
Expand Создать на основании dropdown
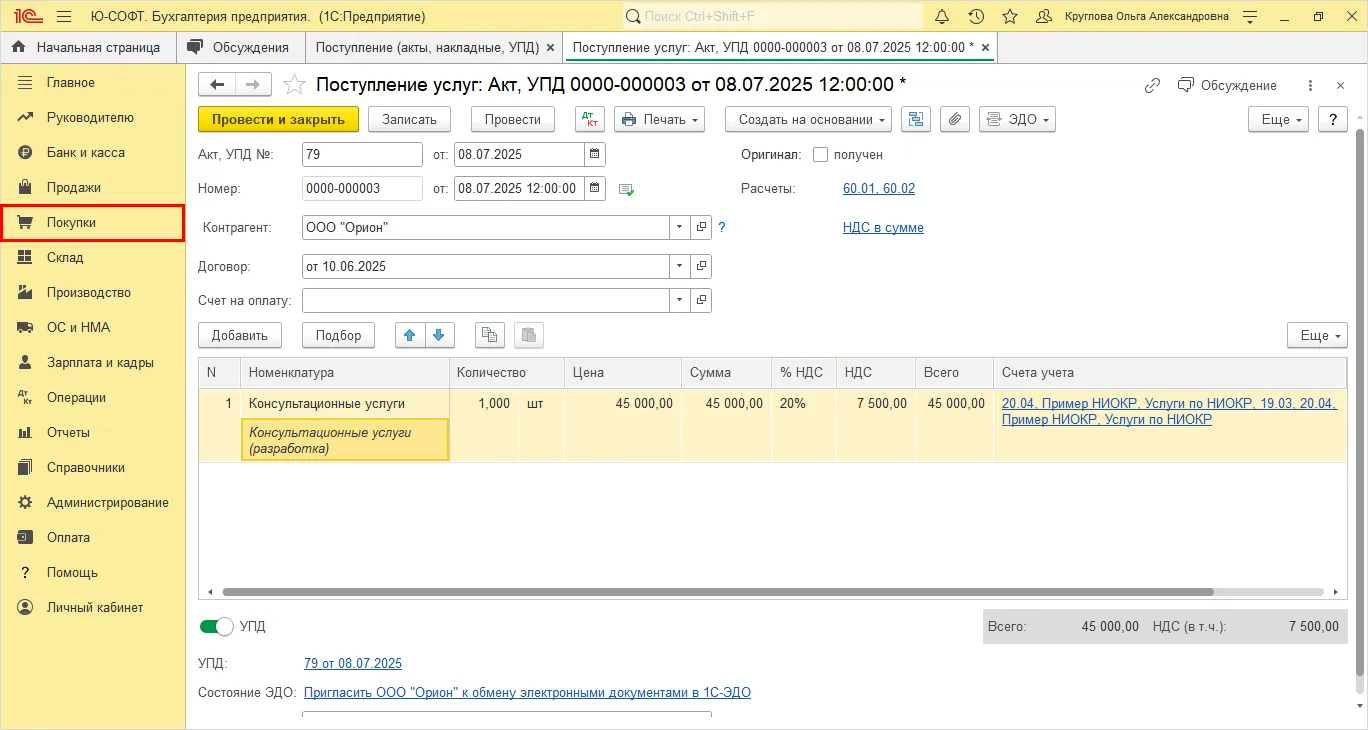pyautogui.click(x=808, y=119)
